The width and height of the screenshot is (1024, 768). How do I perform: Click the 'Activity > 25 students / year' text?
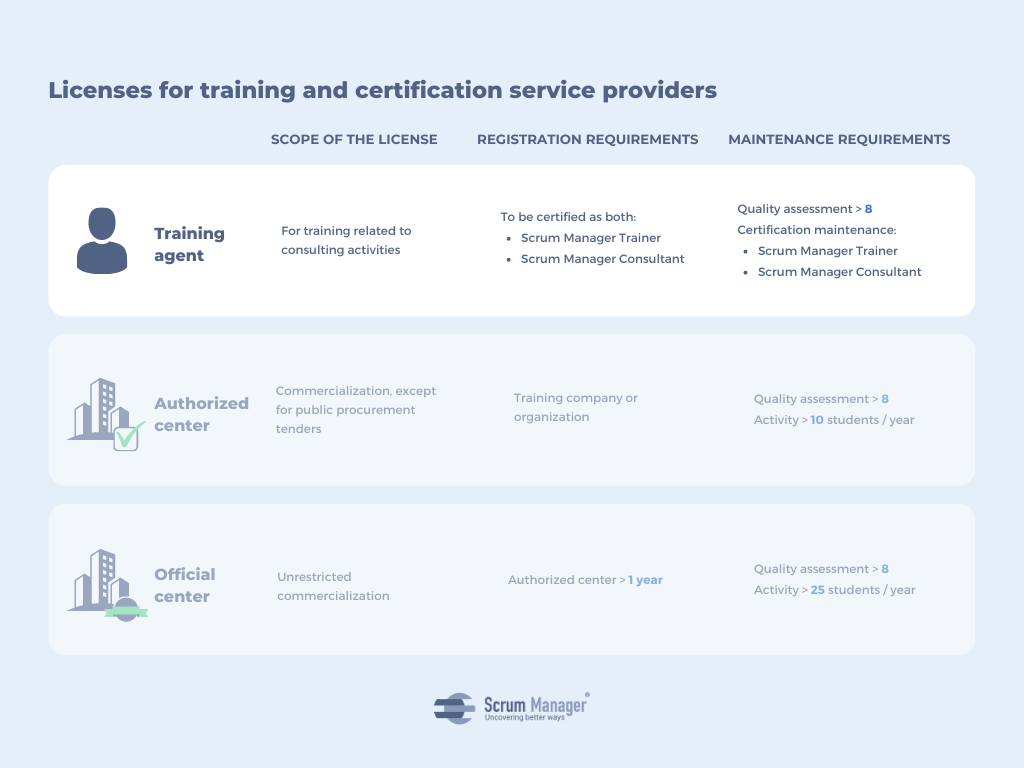[834, 590]
